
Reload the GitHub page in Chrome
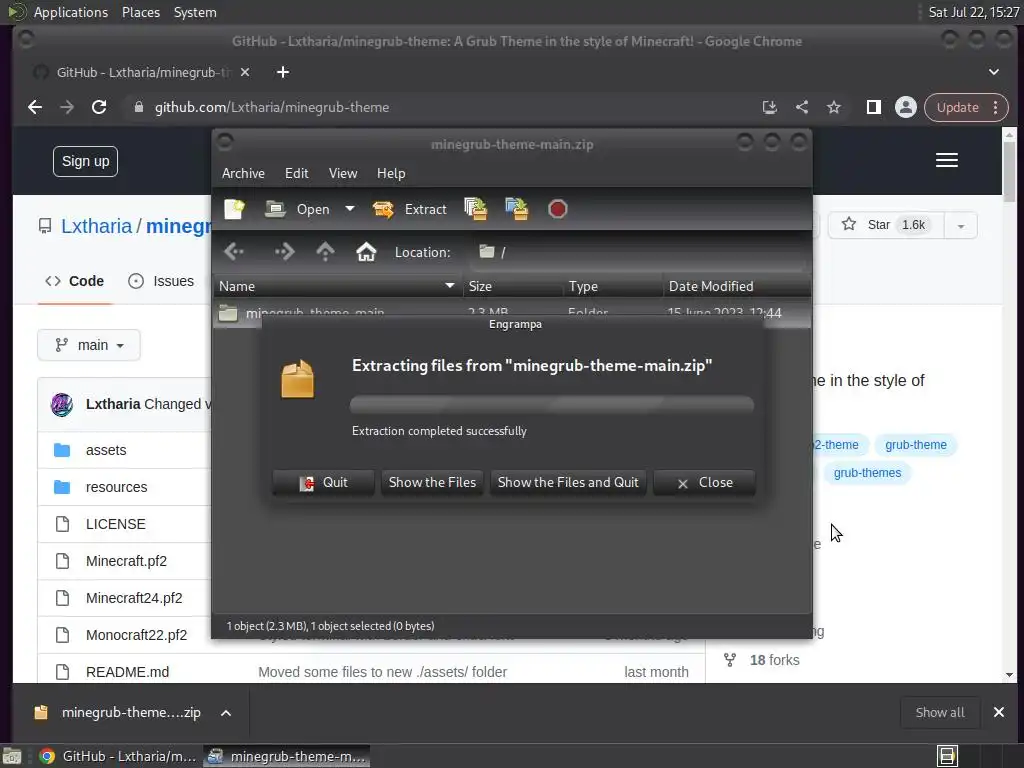tap(99, 107)
